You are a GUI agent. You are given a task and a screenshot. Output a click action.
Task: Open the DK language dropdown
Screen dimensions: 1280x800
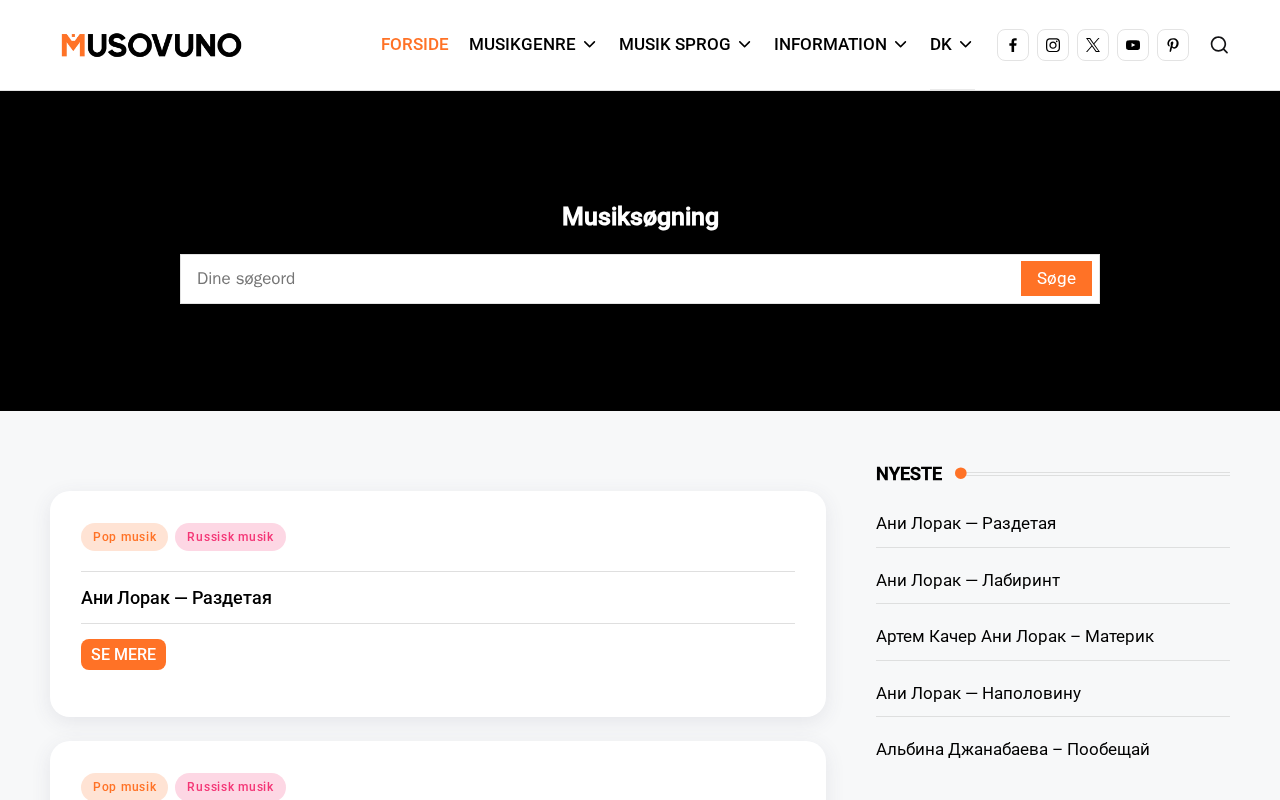(951, 45)
